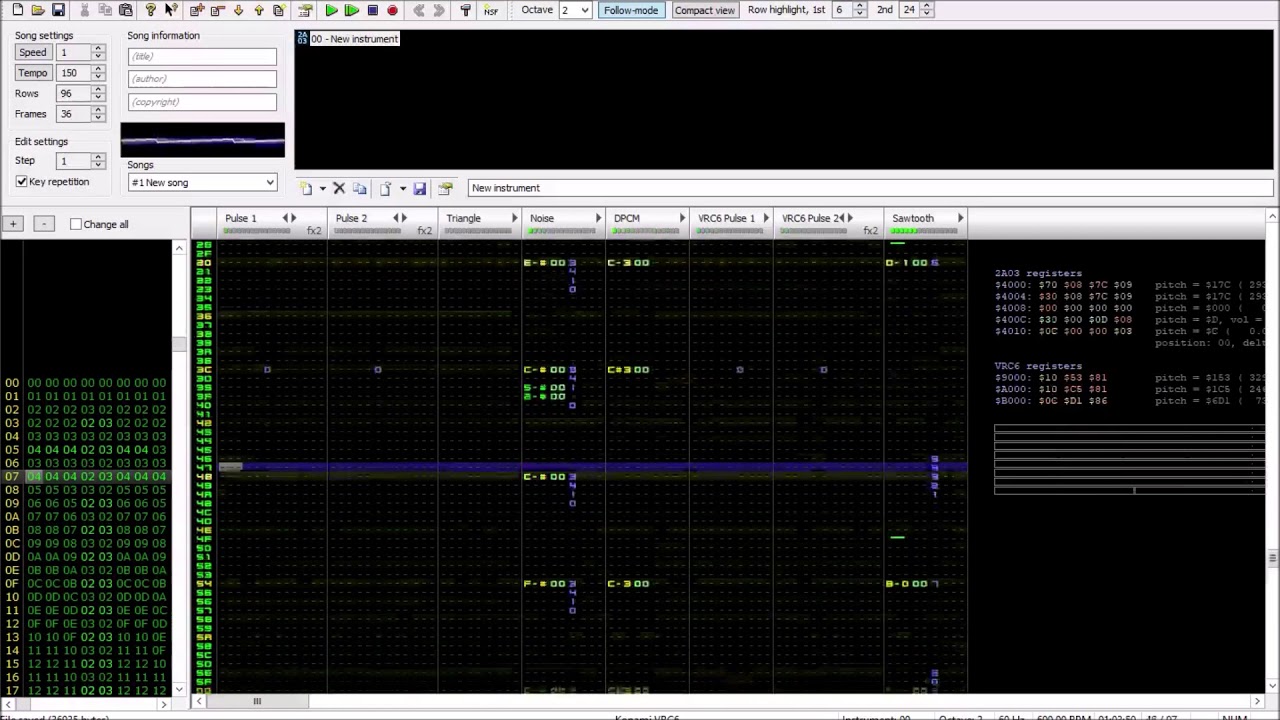This screenshot has width=1280, height=720.
Task: Click the Save floppy disk icon in the top toolbar
Action: pyautogui.click(x=58, y=10)
